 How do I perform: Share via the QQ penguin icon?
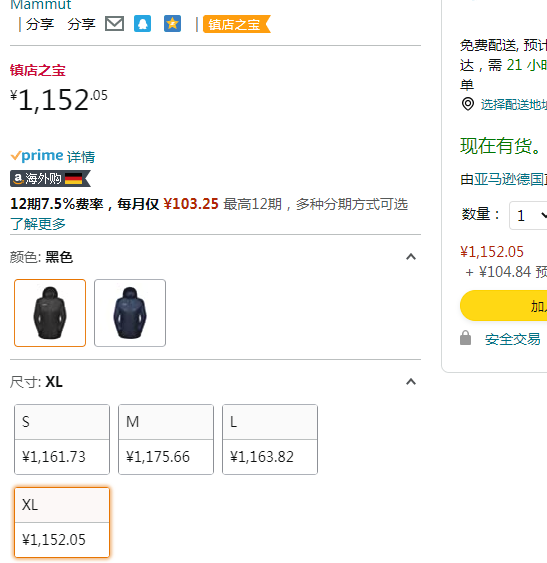(143, 24)
